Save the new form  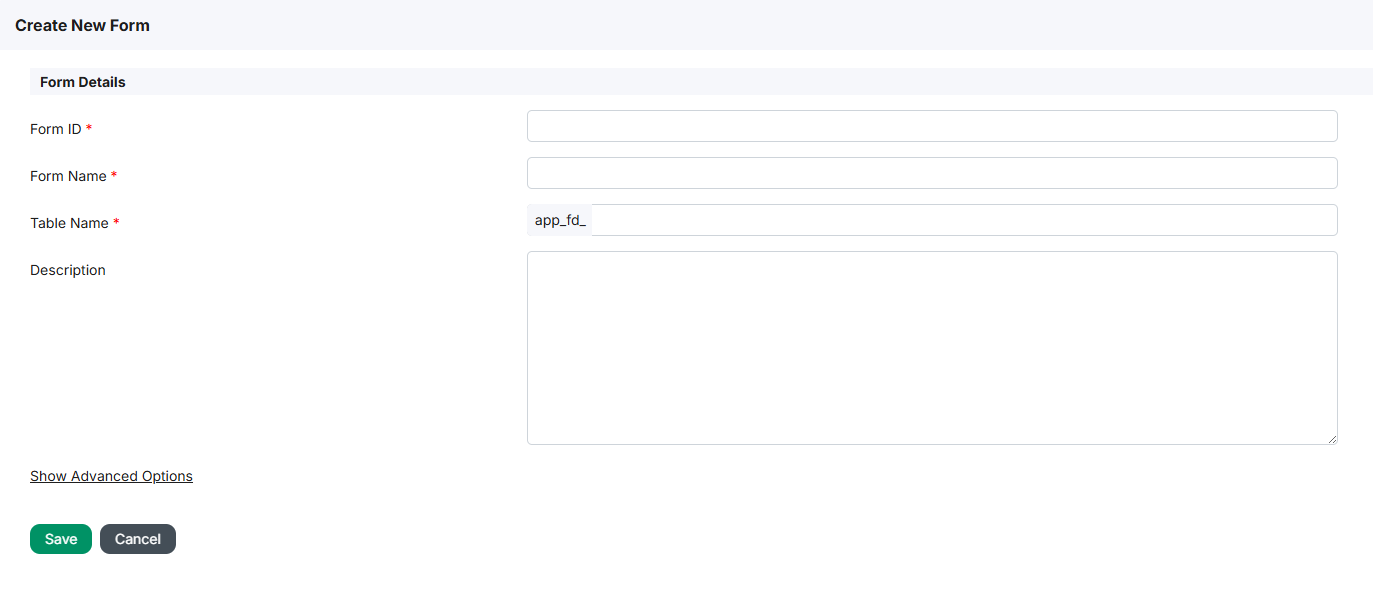coord(61,539)
